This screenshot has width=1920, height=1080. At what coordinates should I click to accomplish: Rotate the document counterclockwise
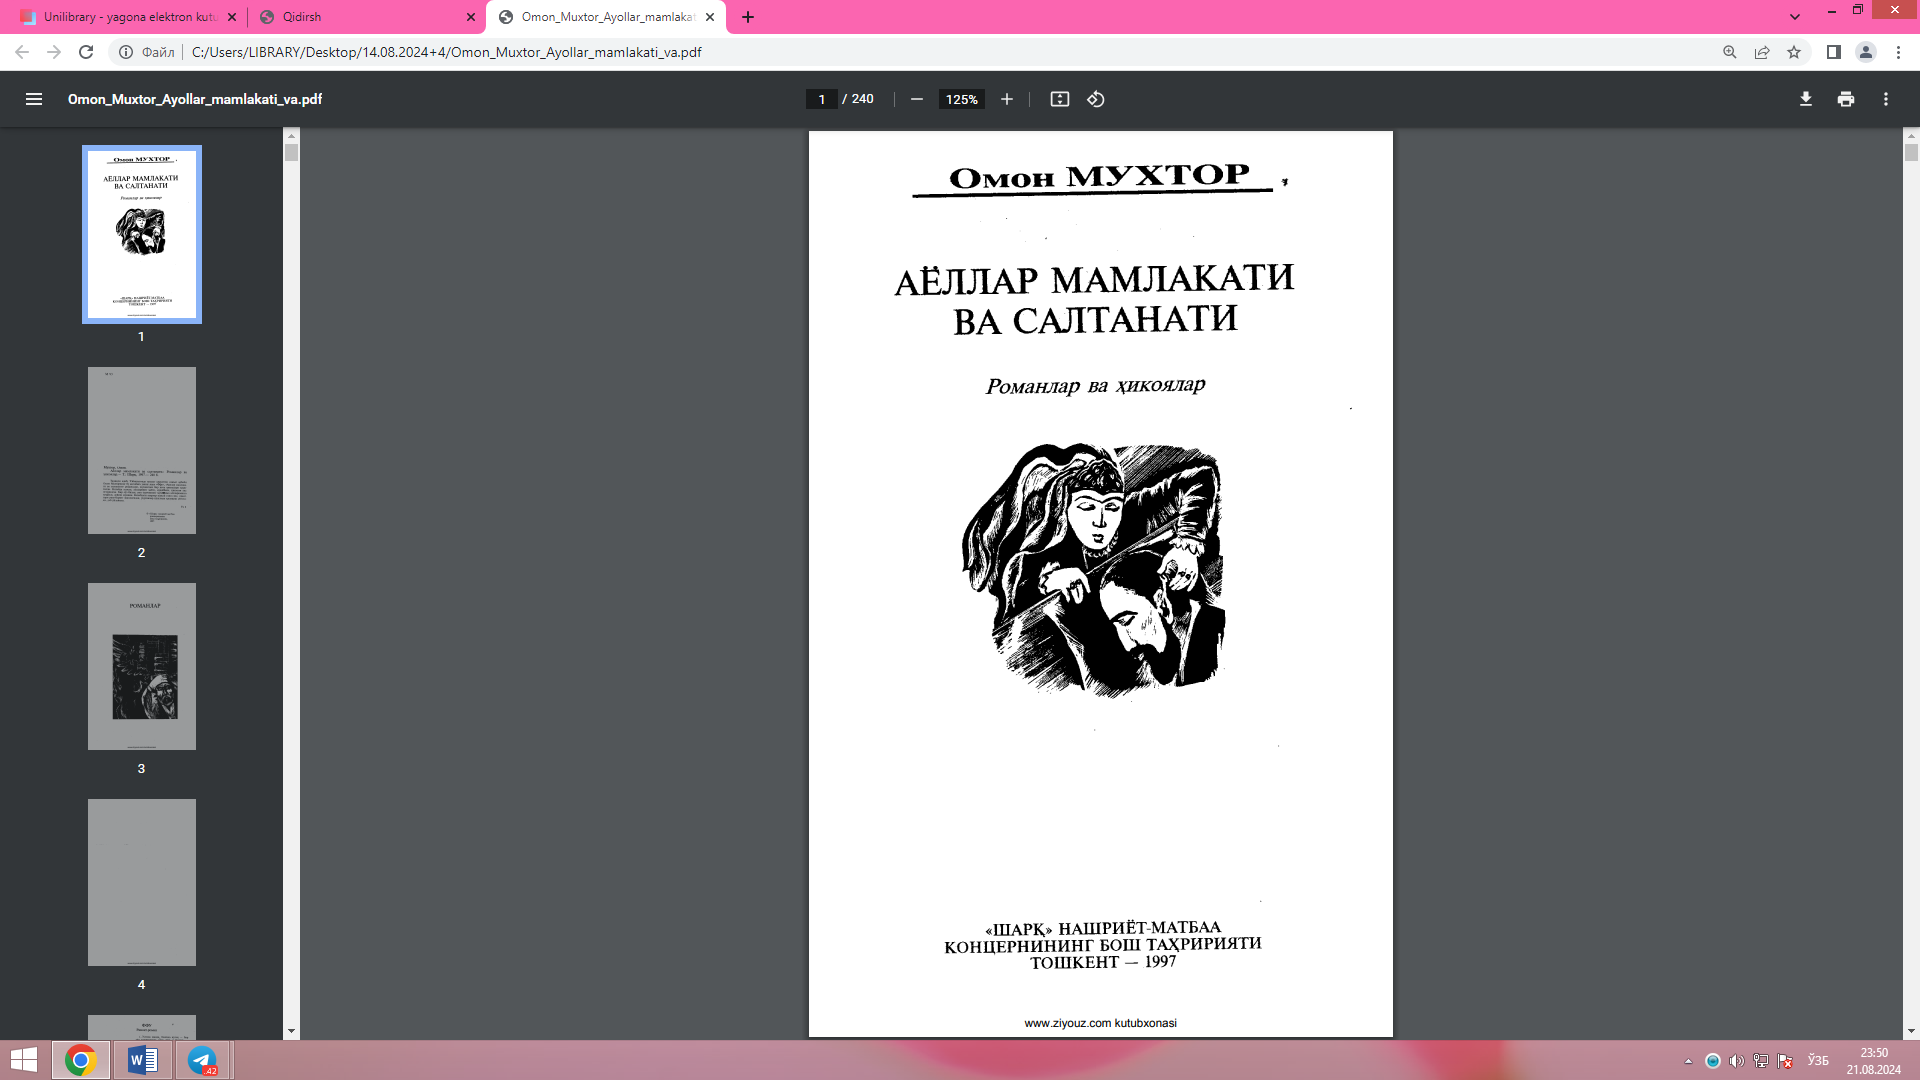click(x=1096, y=99)
